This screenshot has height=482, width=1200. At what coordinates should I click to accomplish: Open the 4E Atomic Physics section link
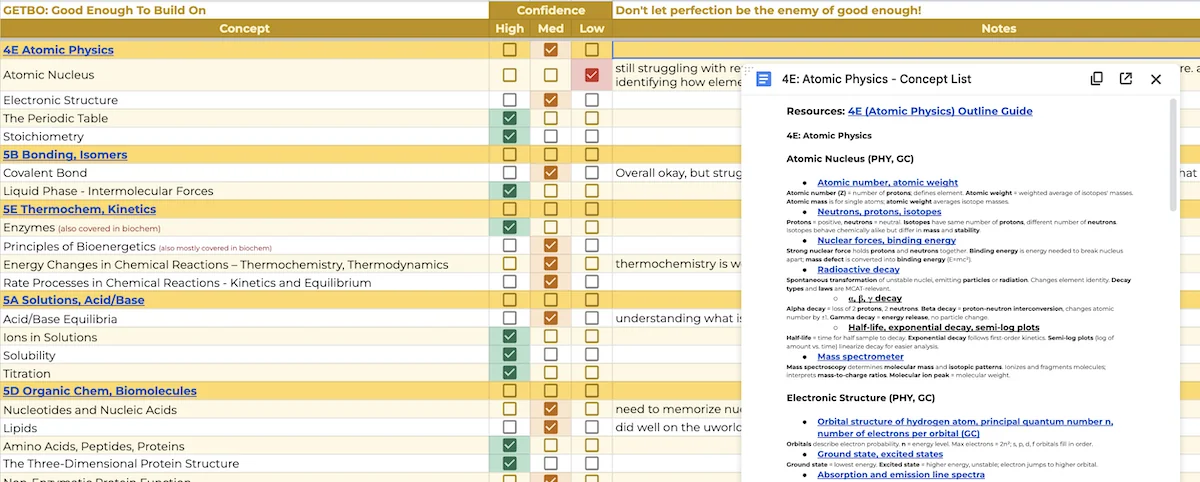[x=58, y=50]
